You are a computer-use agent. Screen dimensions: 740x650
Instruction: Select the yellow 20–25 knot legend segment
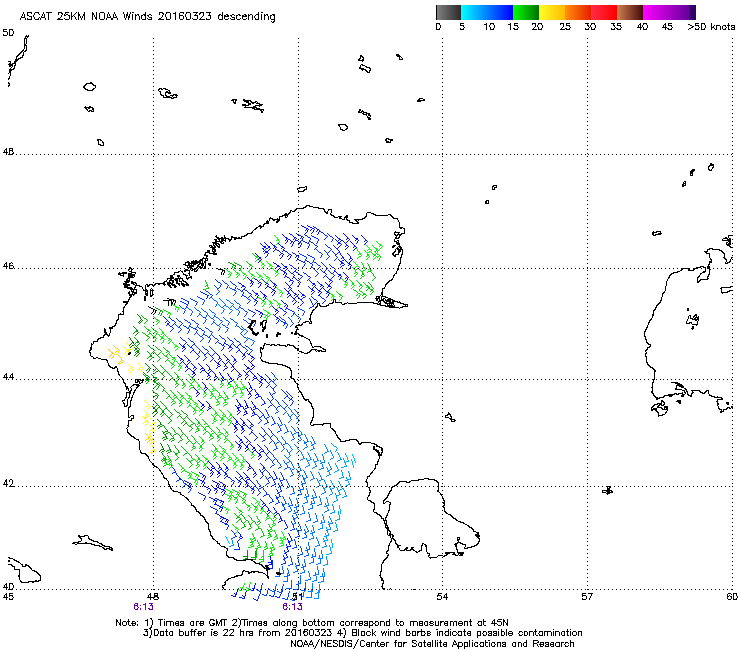point(552,12)
